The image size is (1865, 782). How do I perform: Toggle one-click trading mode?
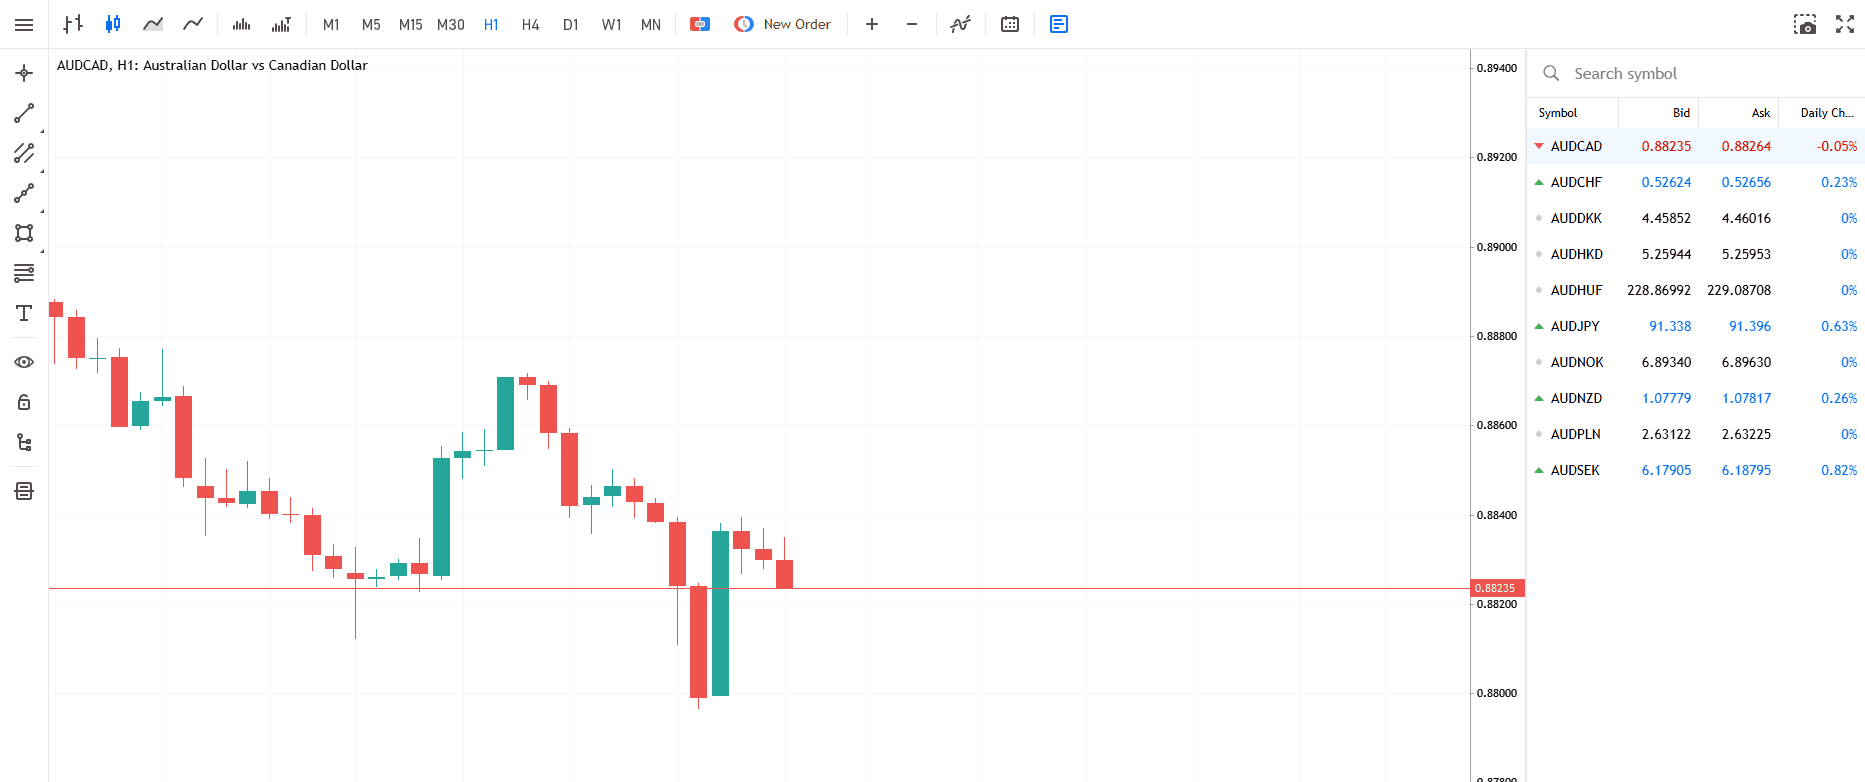[700, 24]
